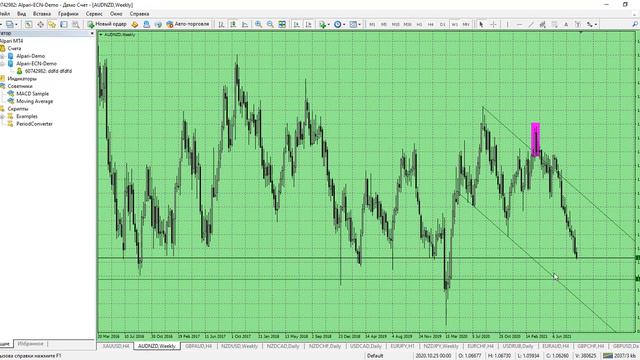Close the Navigator panel with X
The image size is (640, 360).
click(92, 33)
